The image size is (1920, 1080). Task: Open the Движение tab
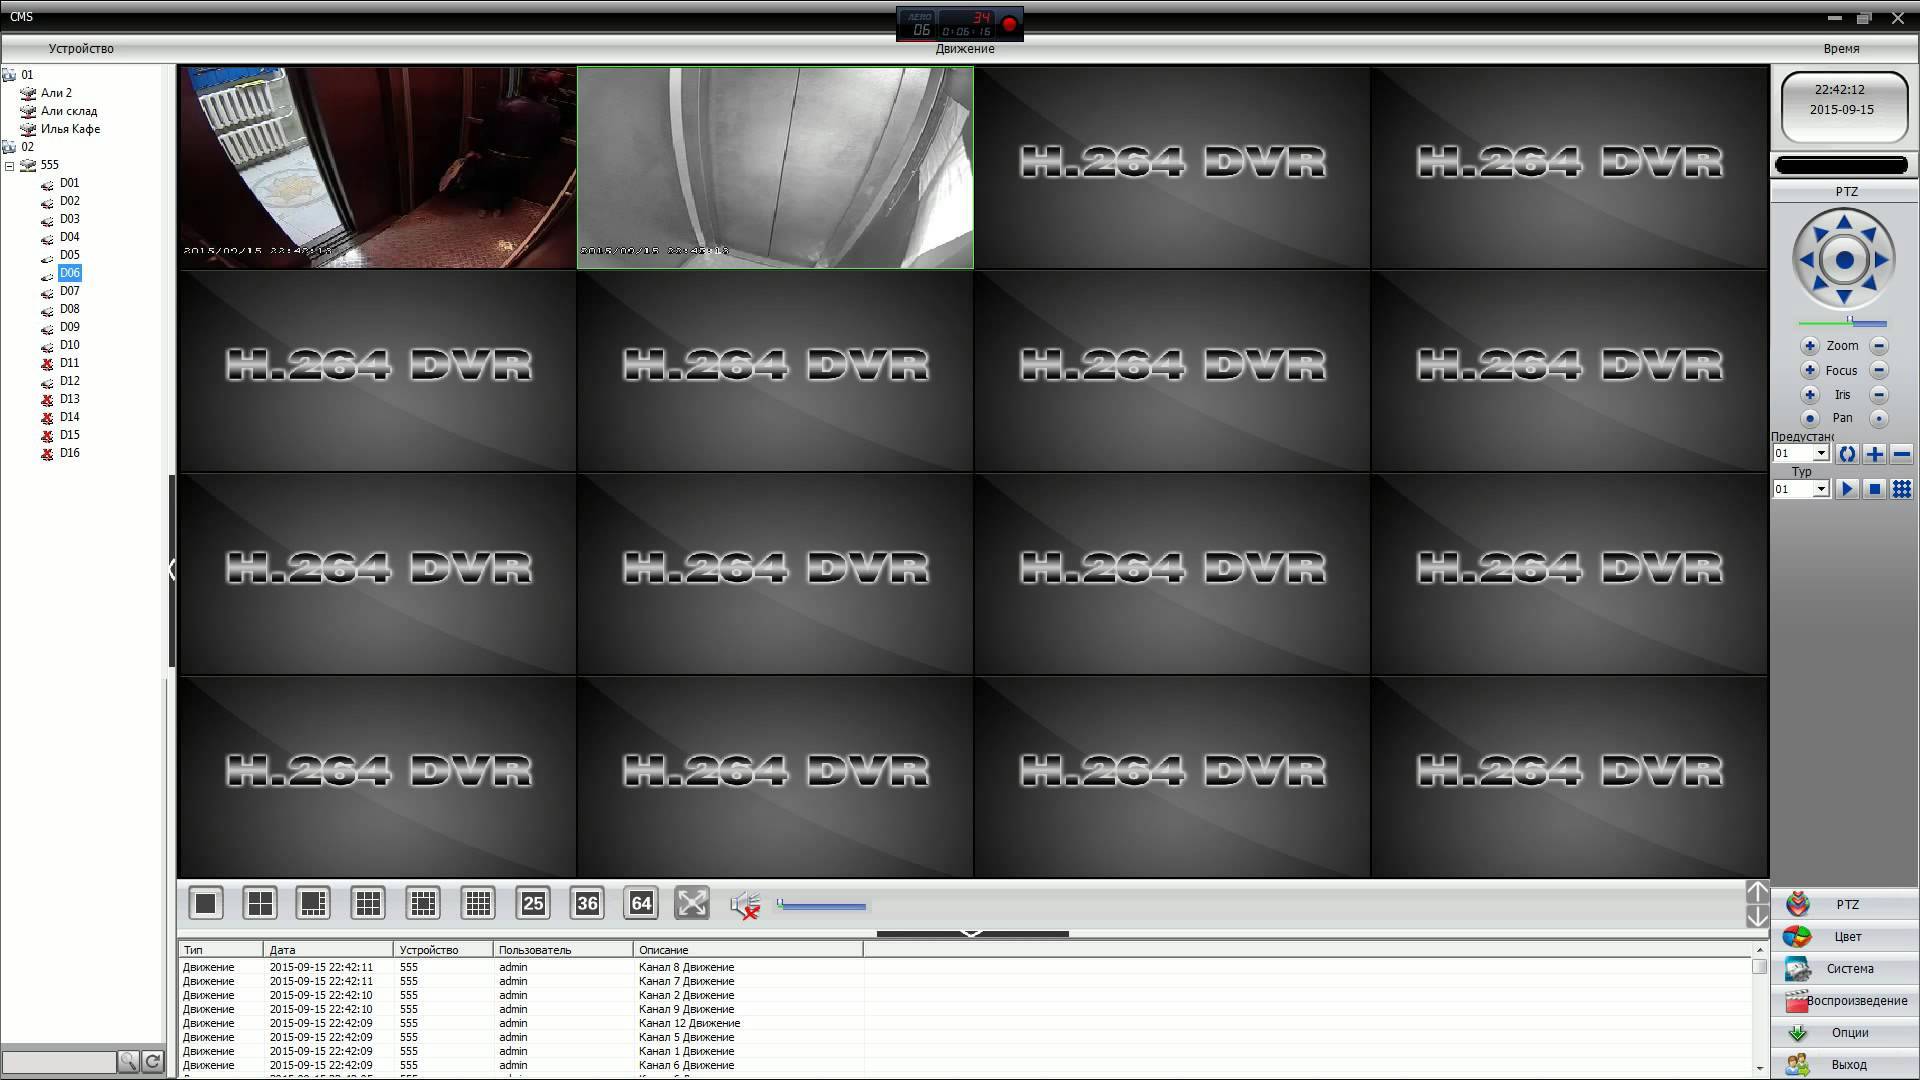point(965,49)
